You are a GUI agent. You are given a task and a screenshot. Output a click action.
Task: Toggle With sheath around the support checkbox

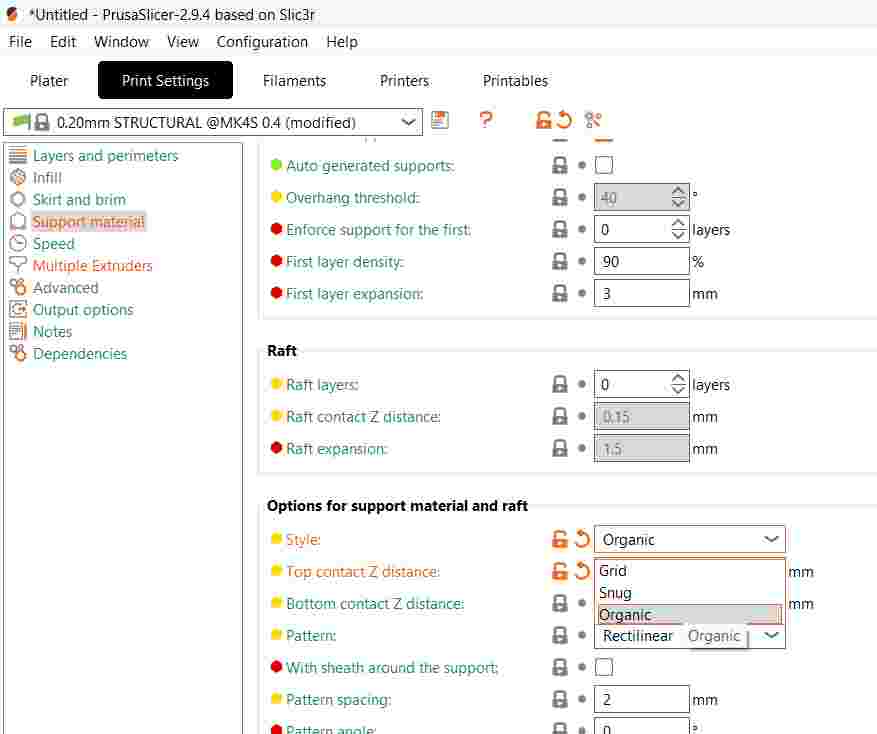pyautogui.click(x=604, y=668)
